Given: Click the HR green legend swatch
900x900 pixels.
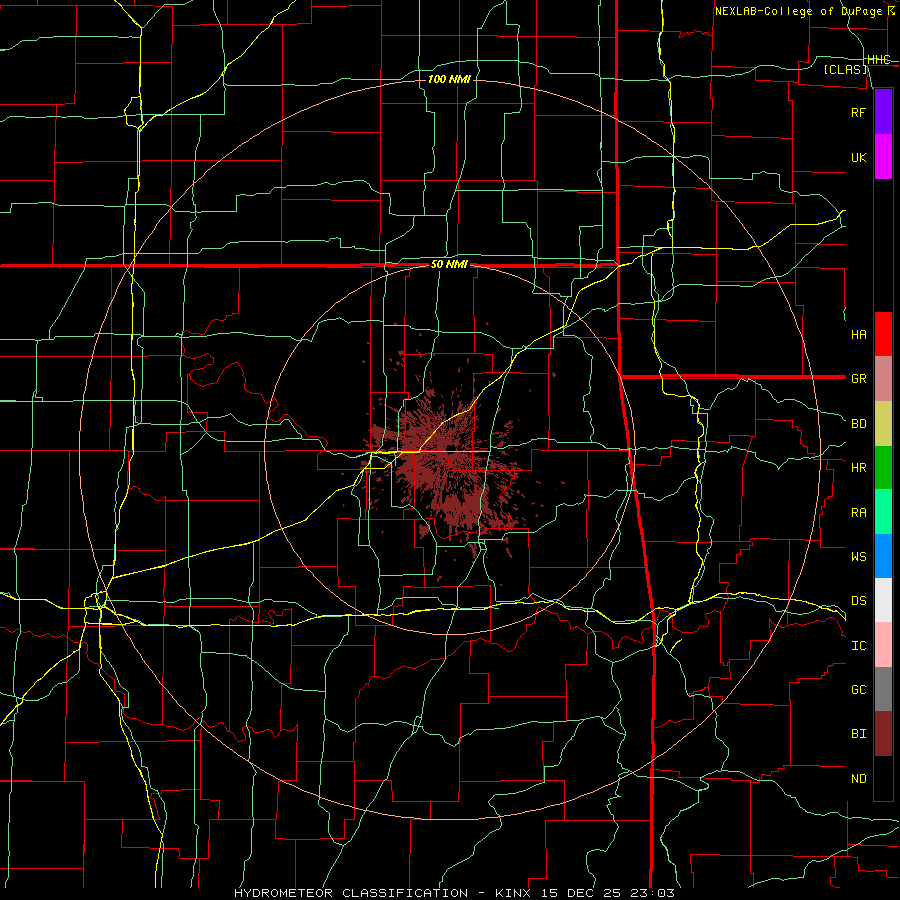Looking at the screenshot, I should pyautogui.click(x=883, y=468).
